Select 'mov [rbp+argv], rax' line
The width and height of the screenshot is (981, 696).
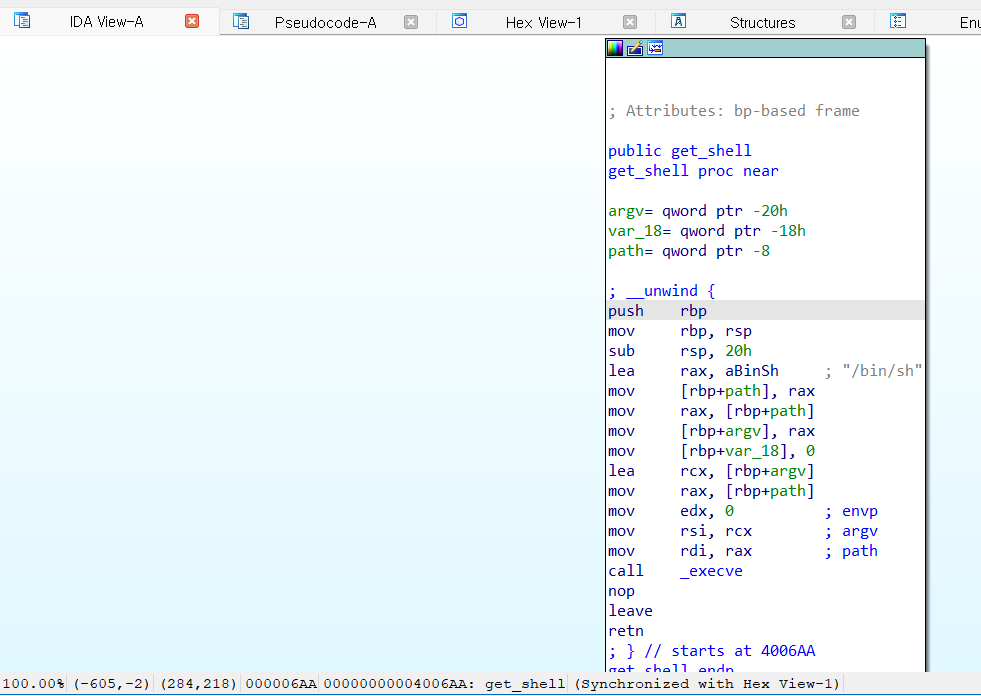711,431
